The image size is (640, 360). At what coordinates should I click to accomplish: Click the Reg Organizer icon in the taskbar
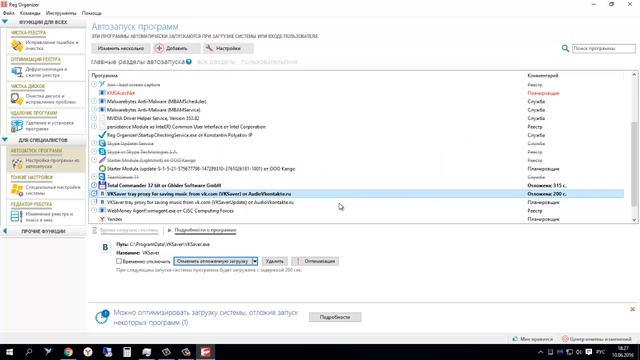point(205,352)
